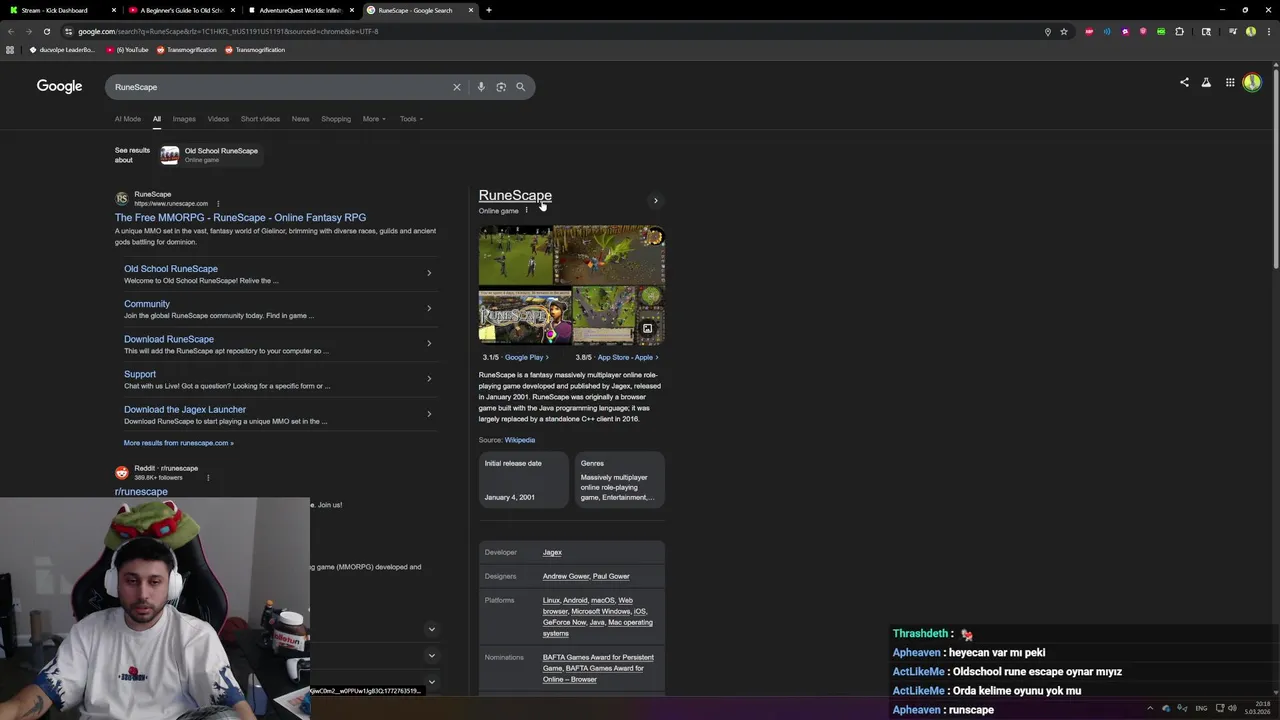Expand the Old School RuneScape sitelink arrow

[429, 273]
